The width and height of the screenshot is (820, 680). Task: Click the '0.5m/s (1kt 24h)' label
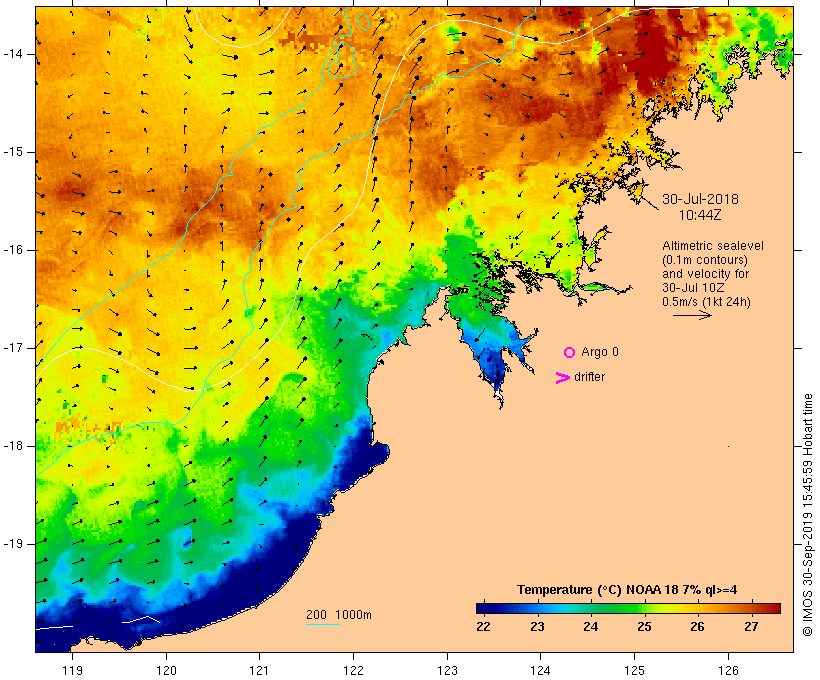tap(706, 302)
